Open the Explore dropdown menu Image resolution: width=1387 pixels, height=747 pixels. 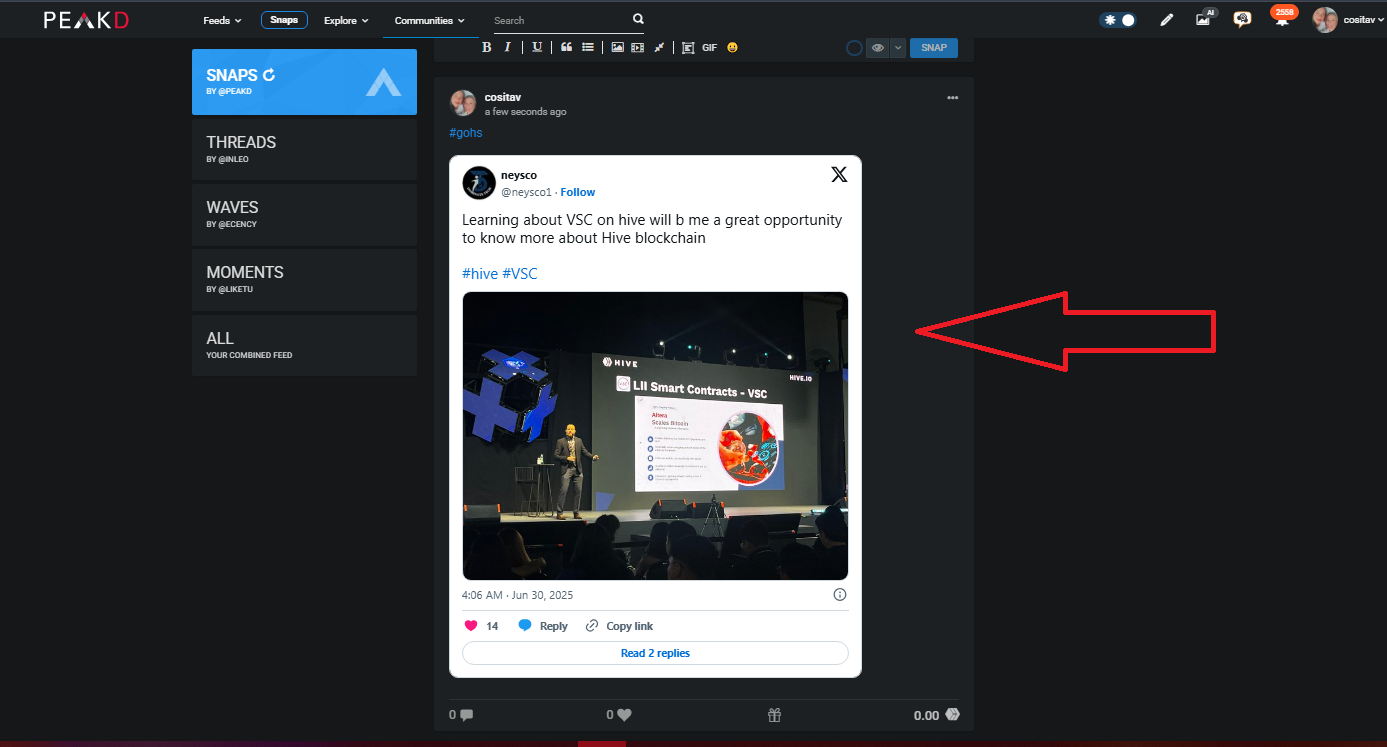coord(346,20)
